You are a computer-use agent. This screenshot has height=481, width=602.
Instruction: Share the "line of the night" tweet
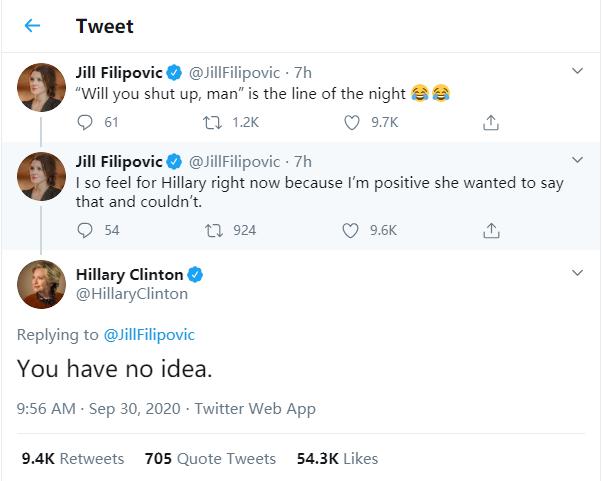click(490, 123)
